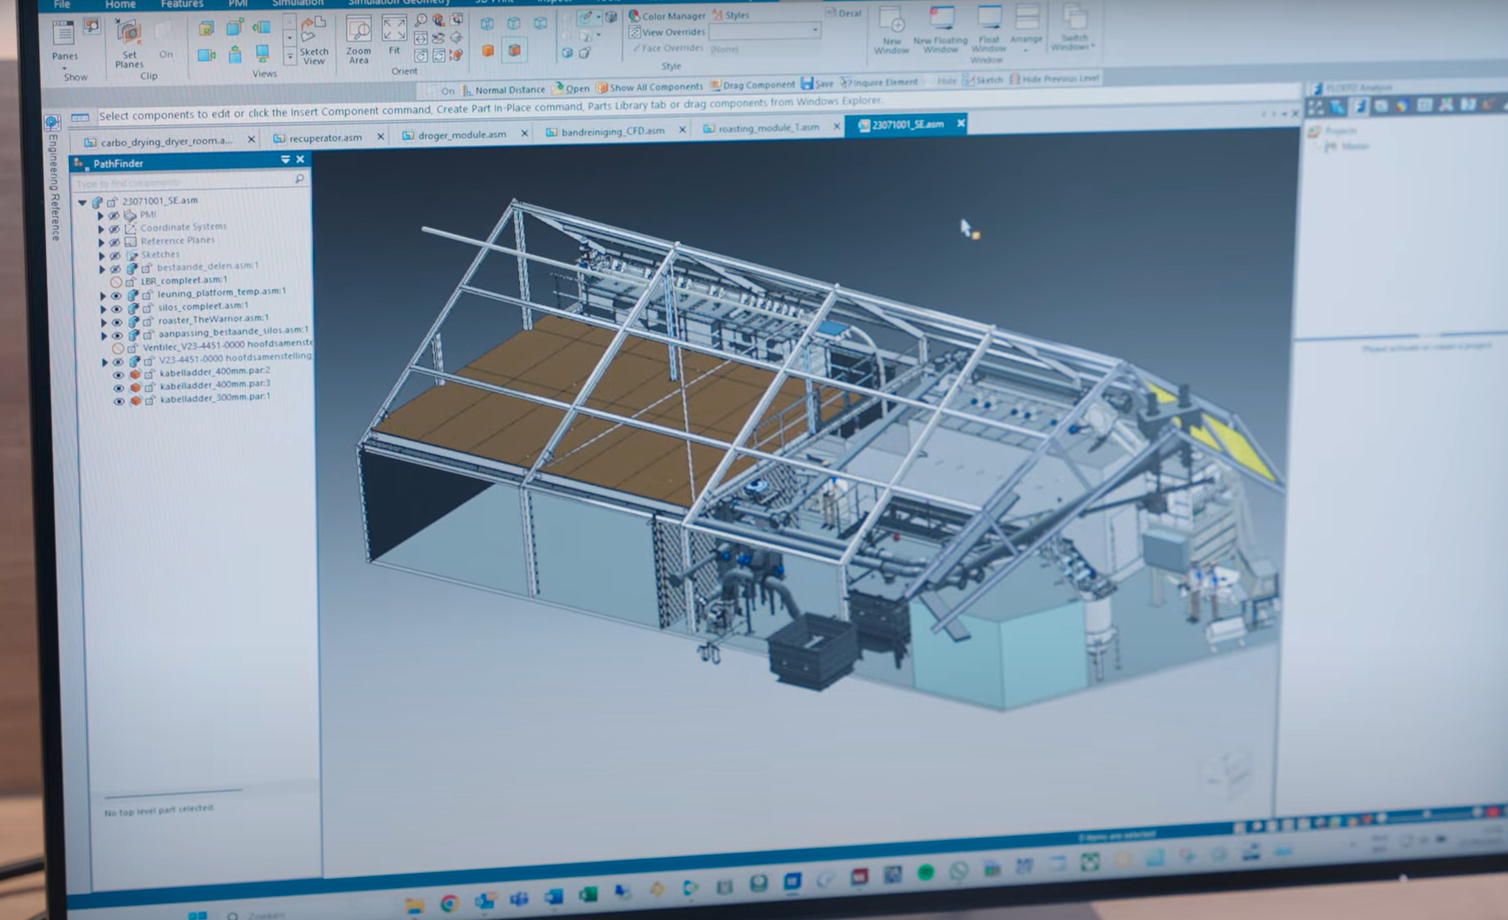
Task: Click the Save icon in command bar
Action: [x=816, y=84]
